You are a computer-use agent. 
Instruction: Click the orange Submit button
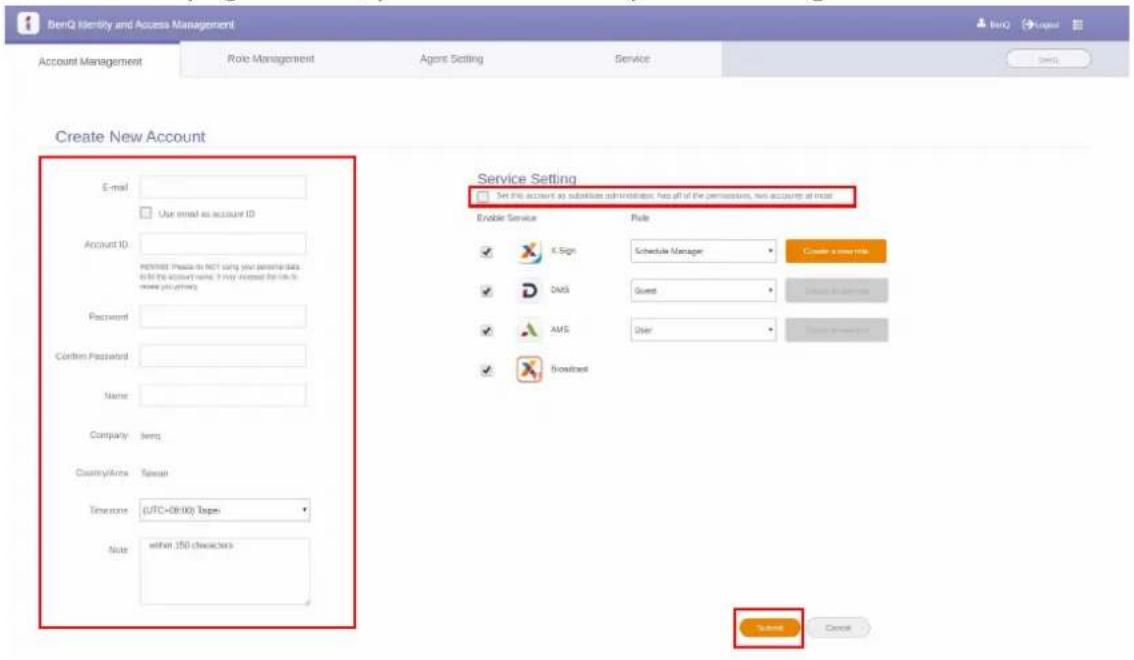[x=770, y=627]
